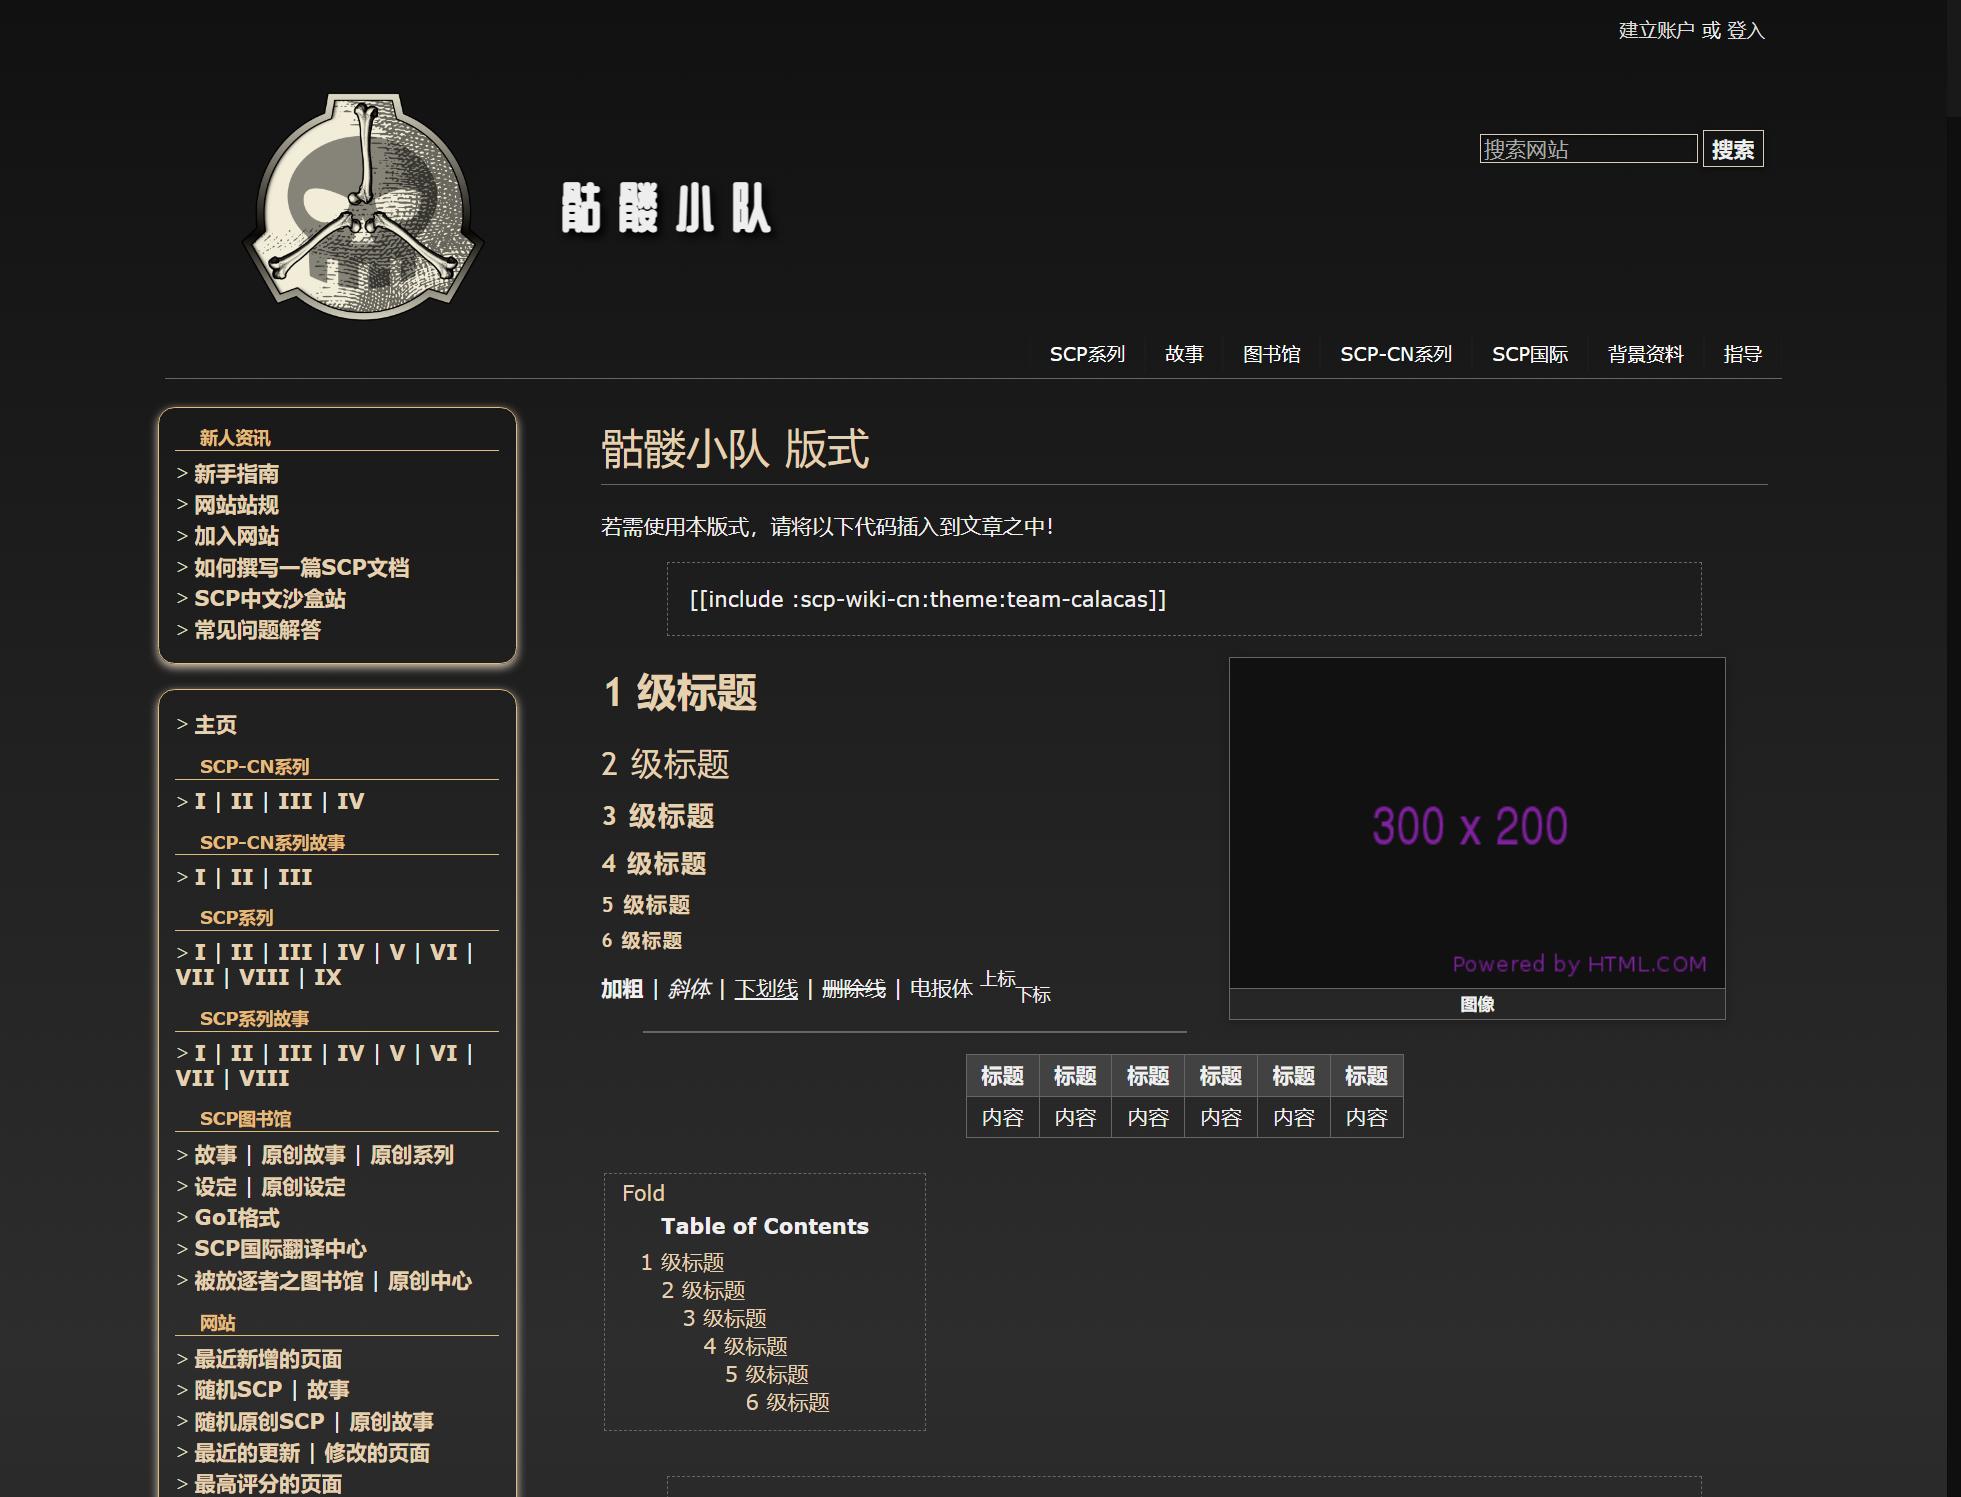Click the 登入 login link
This screenshot has height=1497, width=1961.
tap(1745, 31)
